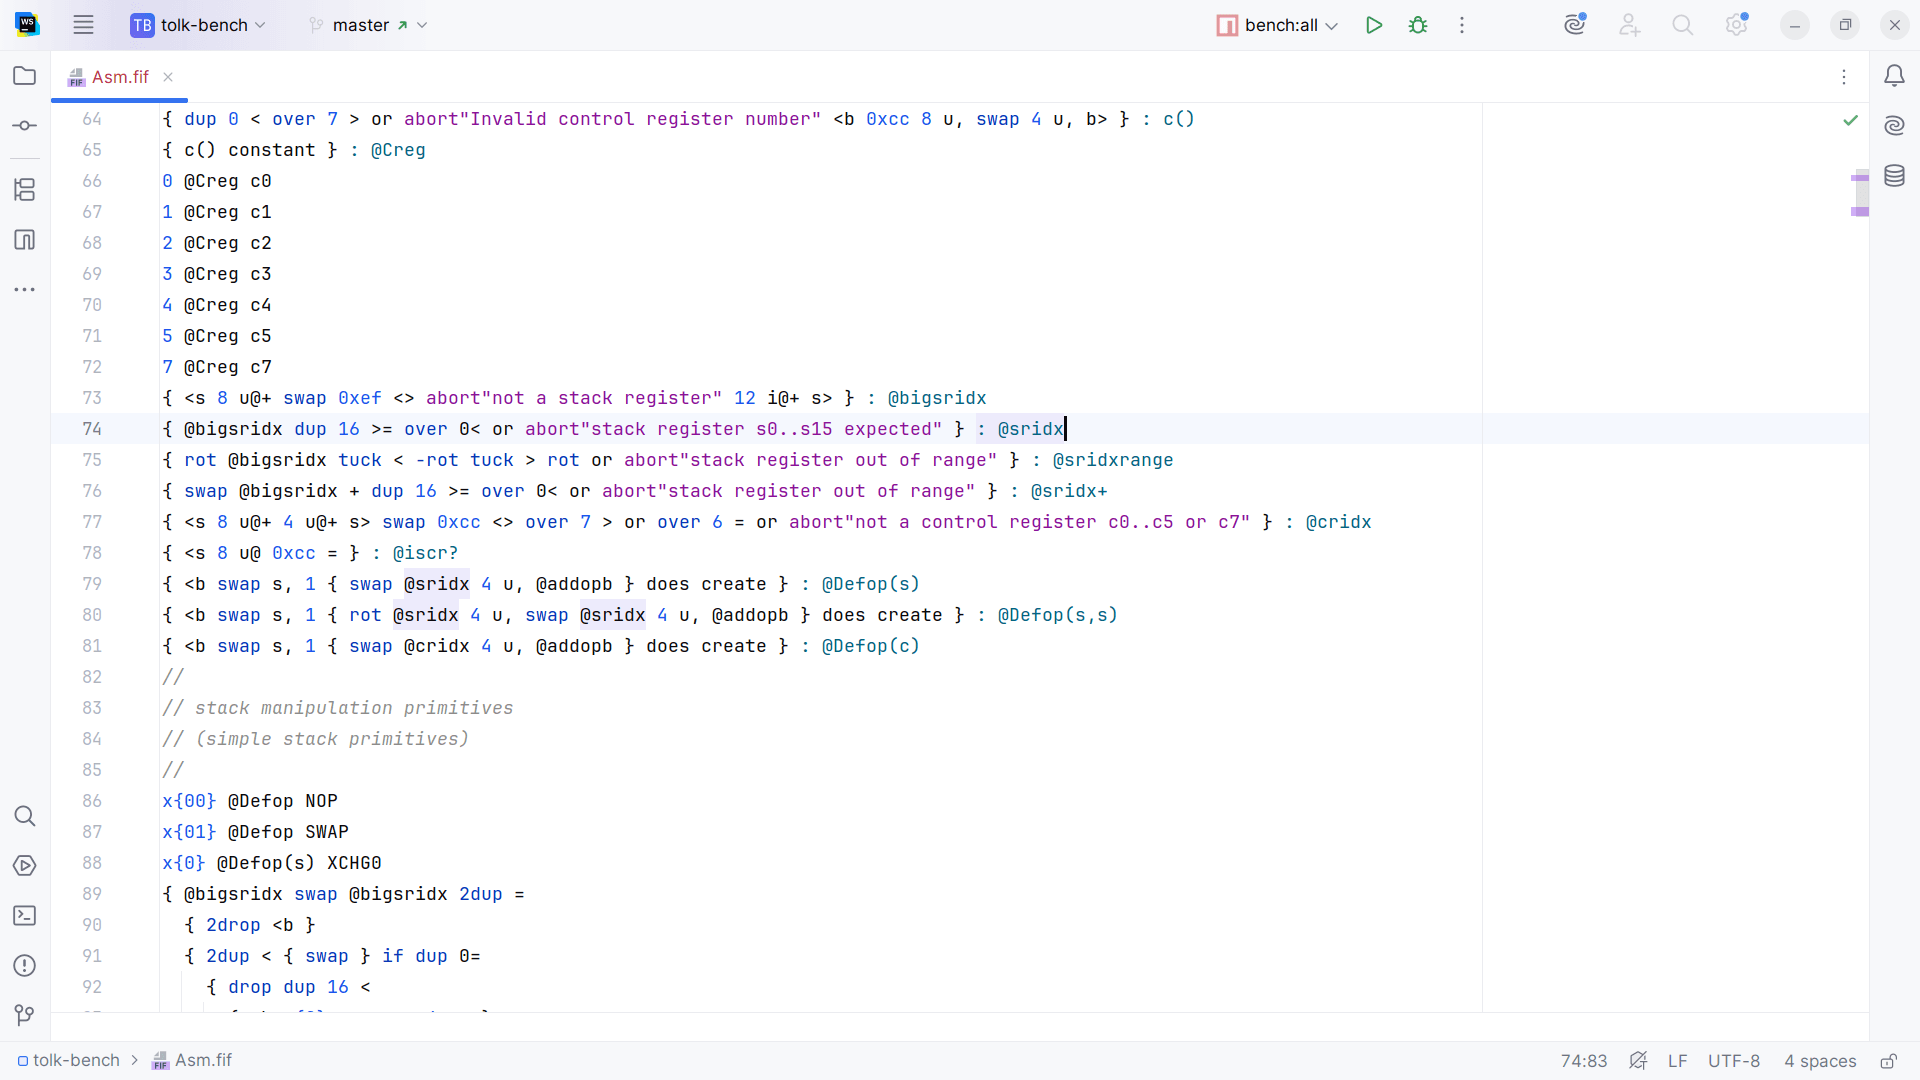This screenshot has height=1080, width=1920.
Task: Click '@bigsridx' definition on line 73
Action: tap(937, 398)
